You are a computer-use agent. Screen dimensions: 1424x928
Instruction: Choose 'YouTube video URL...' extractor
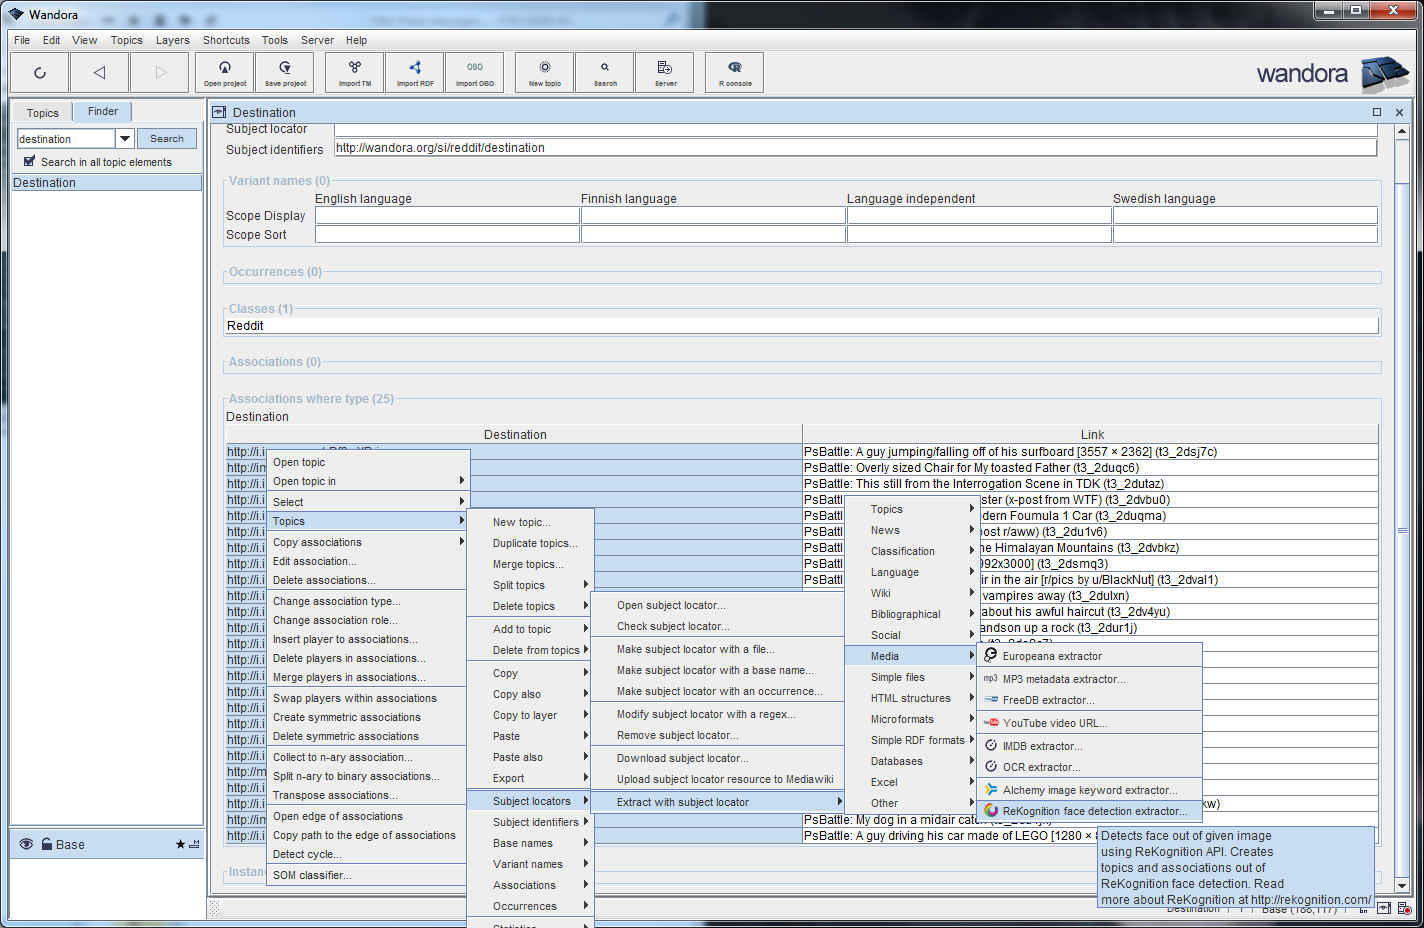[1055, 723]
